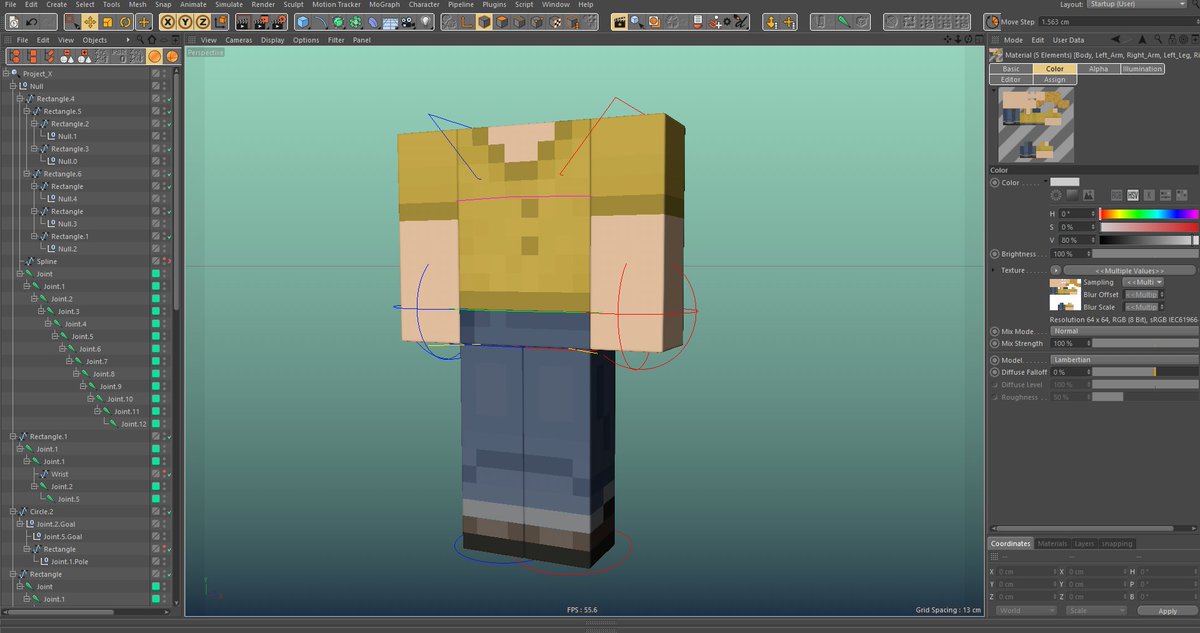The image size is (1200, 633).
Task: Open the Snapping panel tab
Action: tap(1117, 544)
